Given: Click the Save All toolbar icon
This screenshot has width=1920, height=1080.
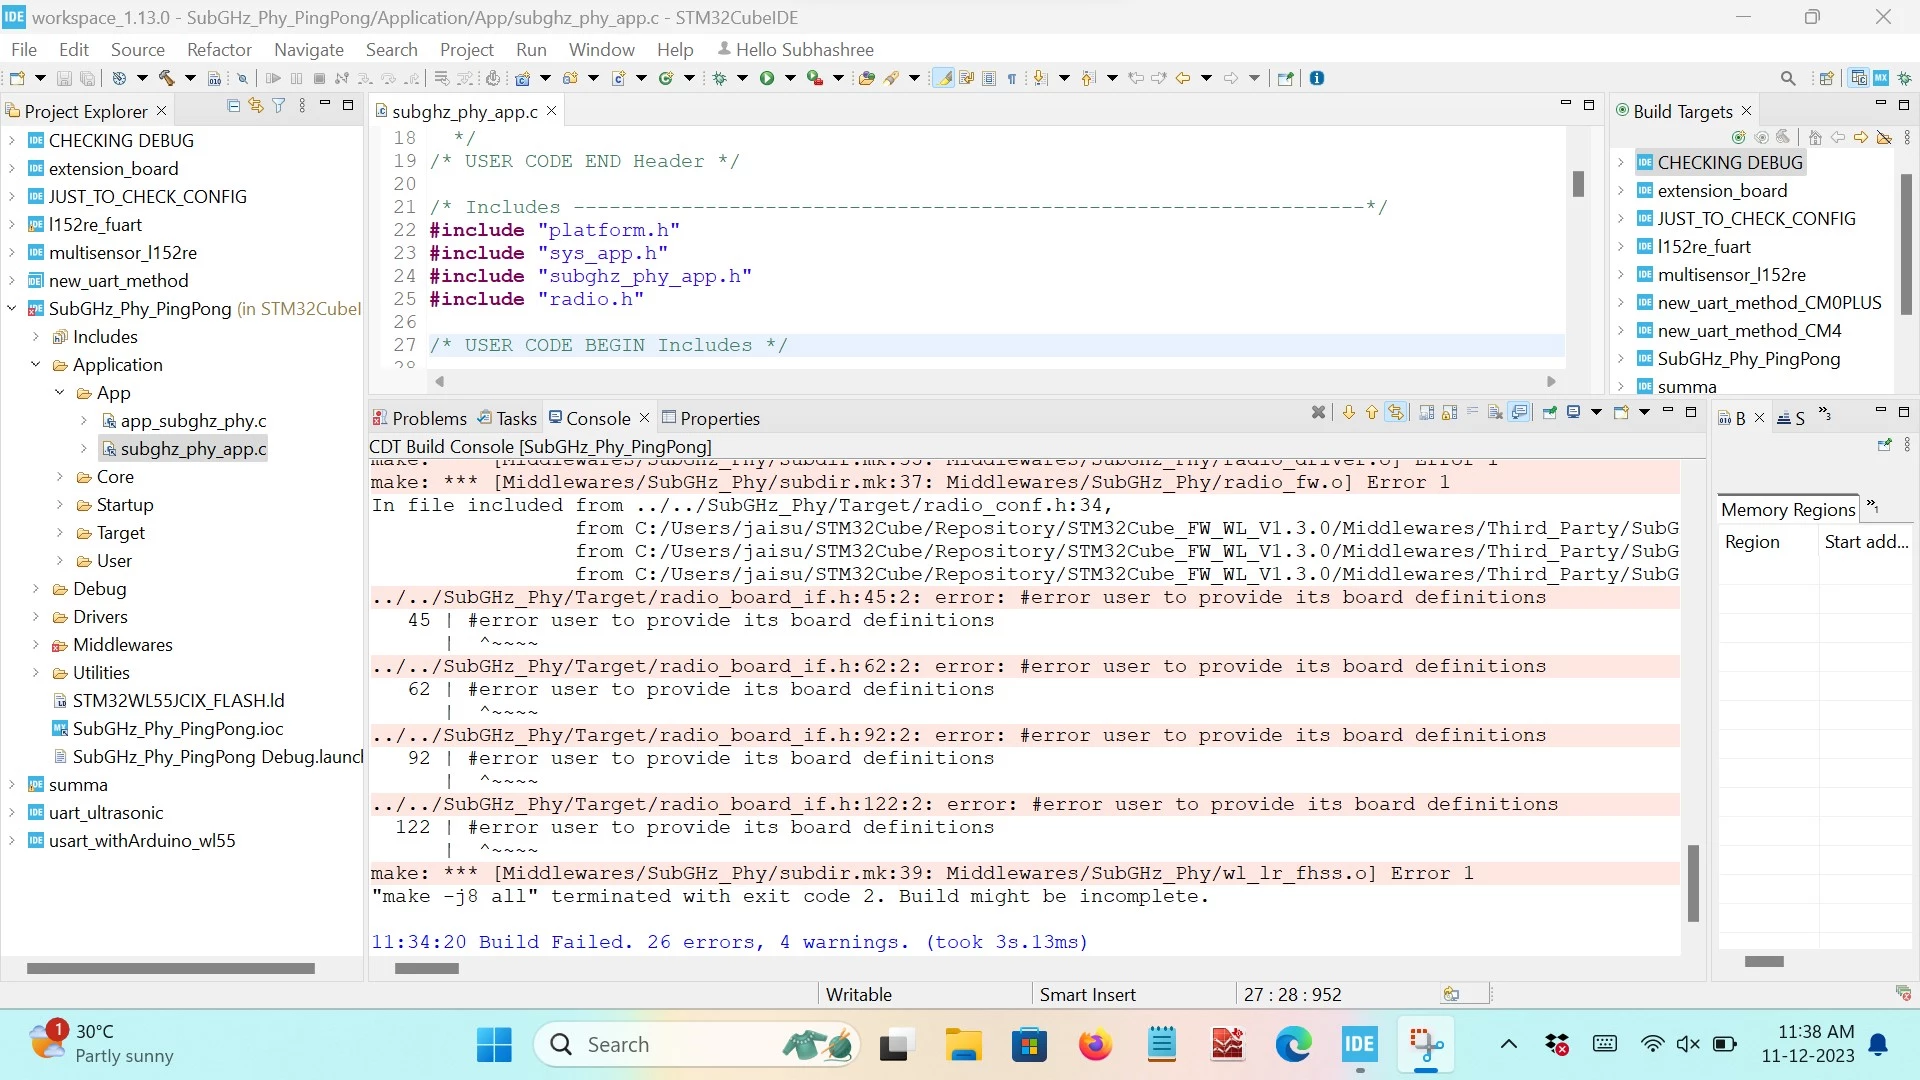Looking at the screenshot, I should (88, 78).
